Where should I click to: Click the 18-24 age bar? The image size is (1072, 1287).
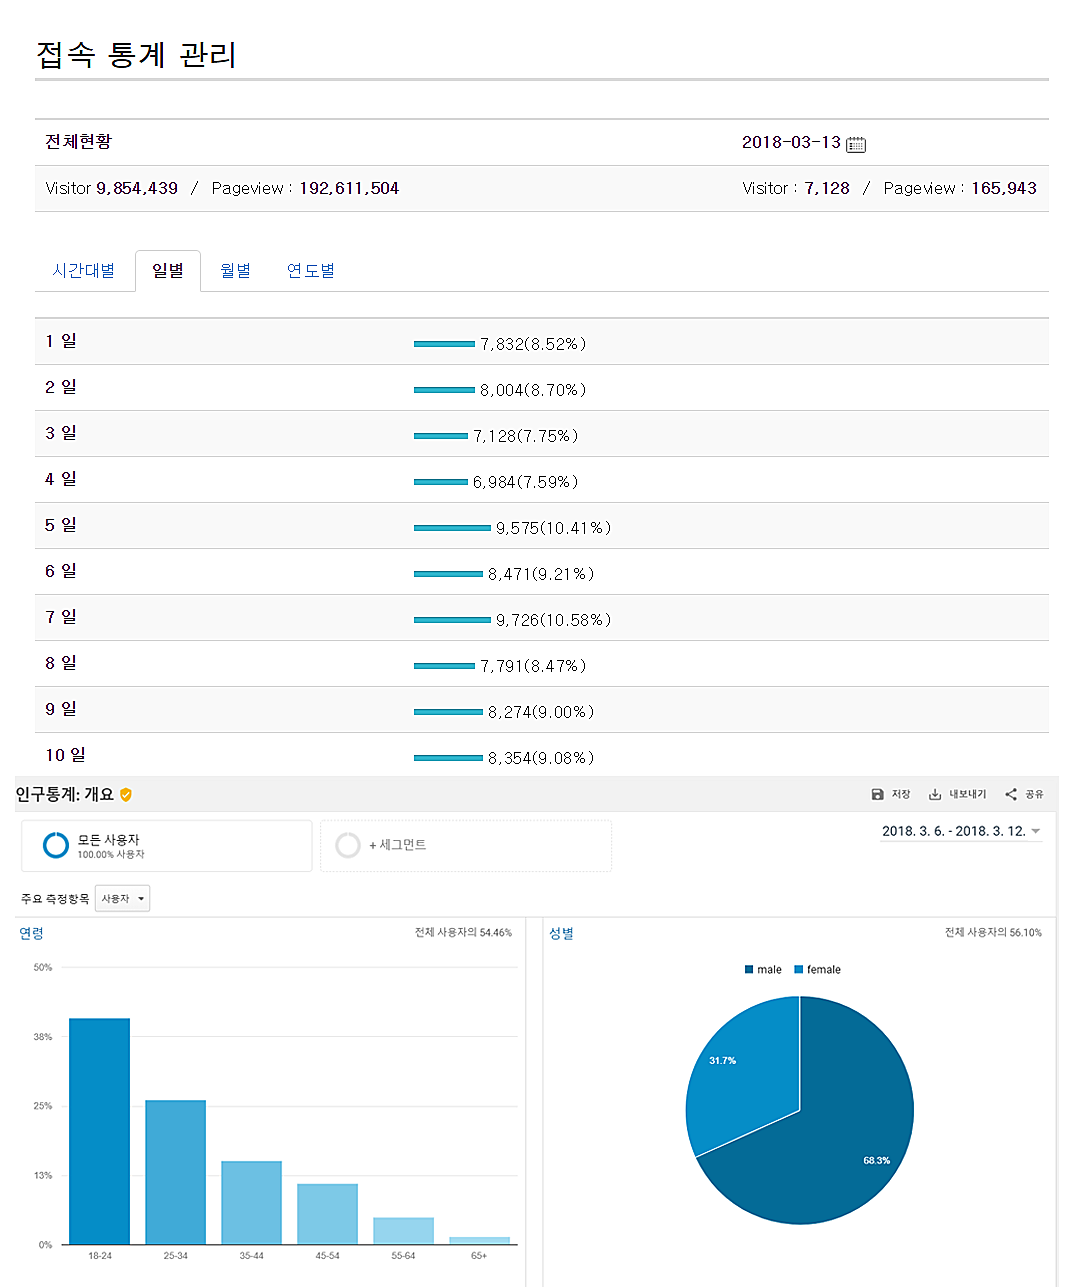tap(99, 1131)
